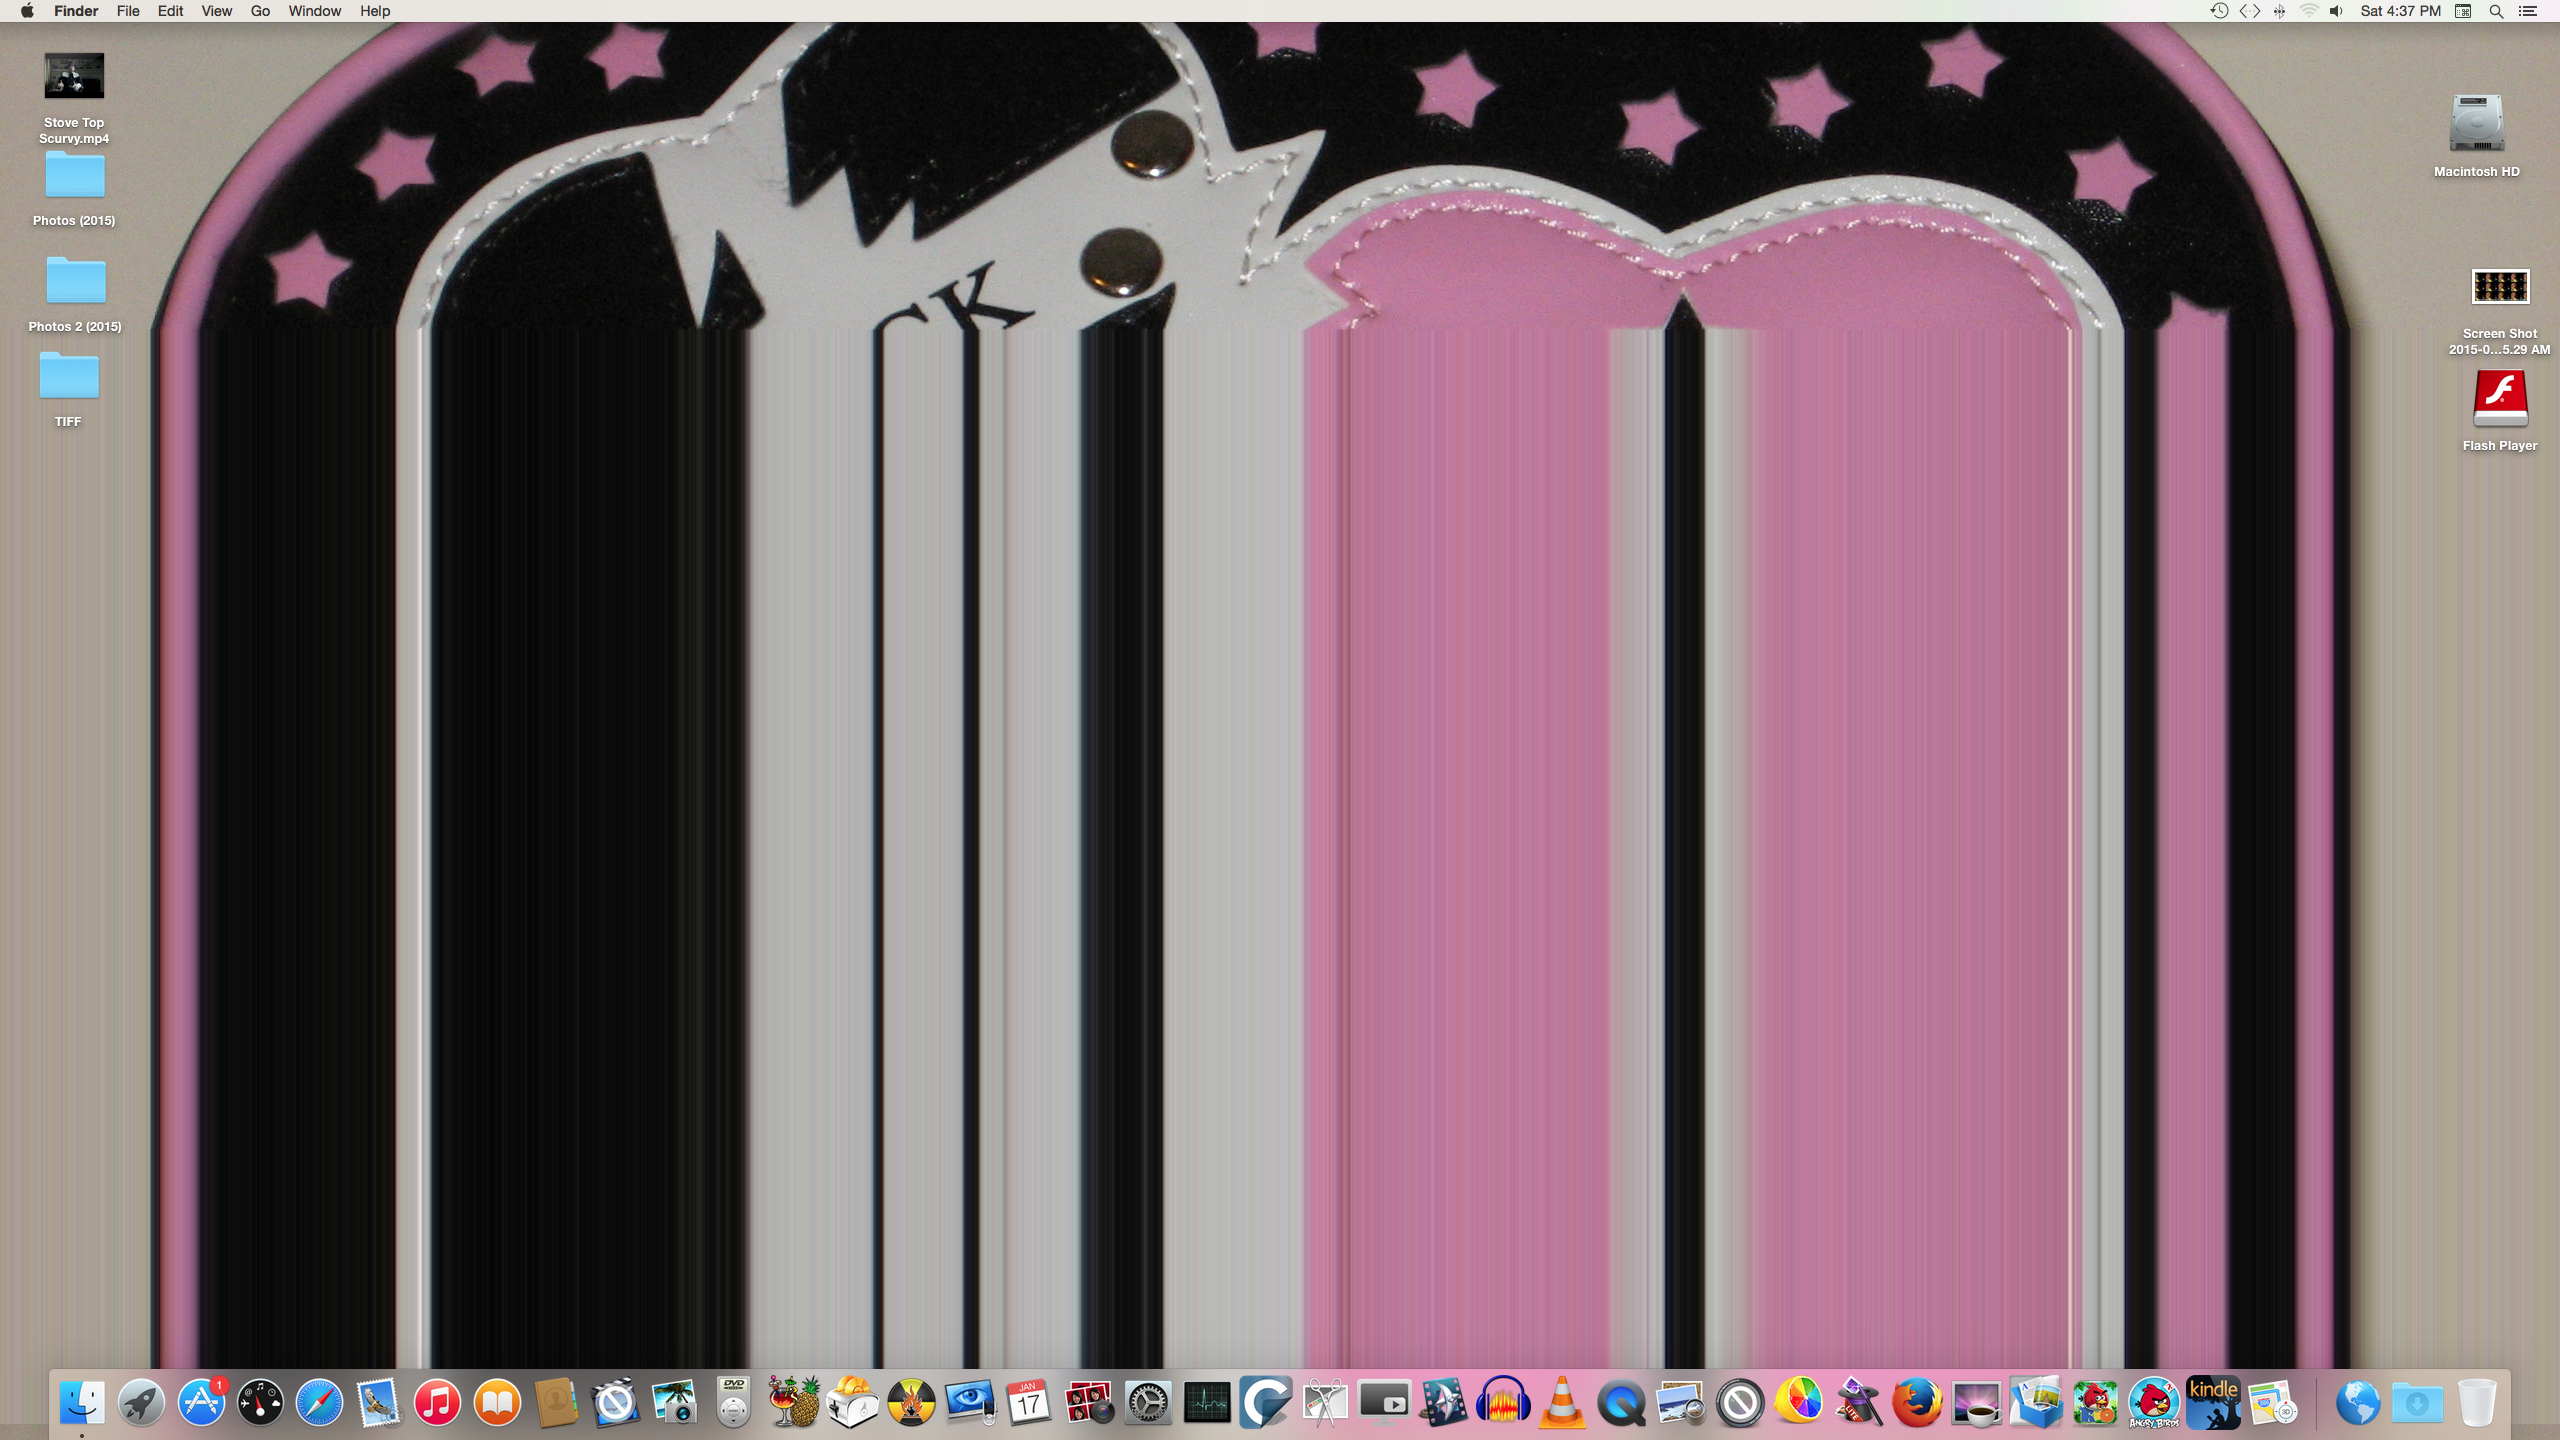Open QuickTime Player icon

coord(1623,1402)
